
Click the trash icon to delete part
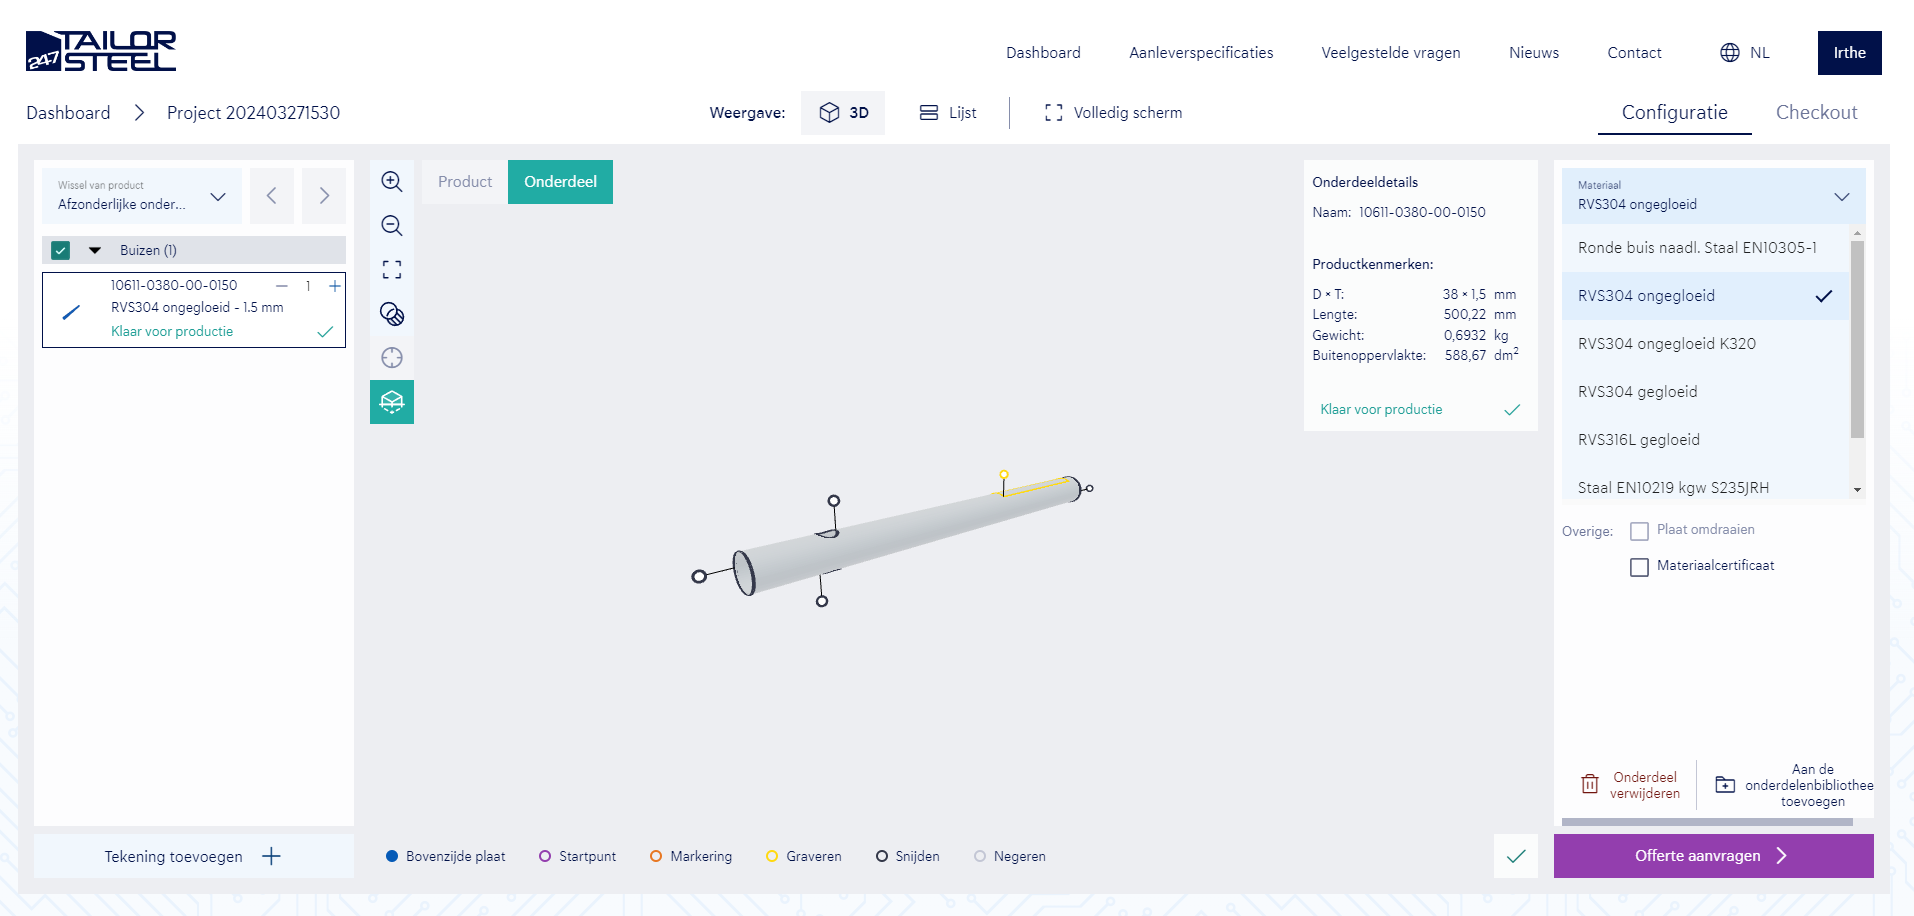point(1589,785)
